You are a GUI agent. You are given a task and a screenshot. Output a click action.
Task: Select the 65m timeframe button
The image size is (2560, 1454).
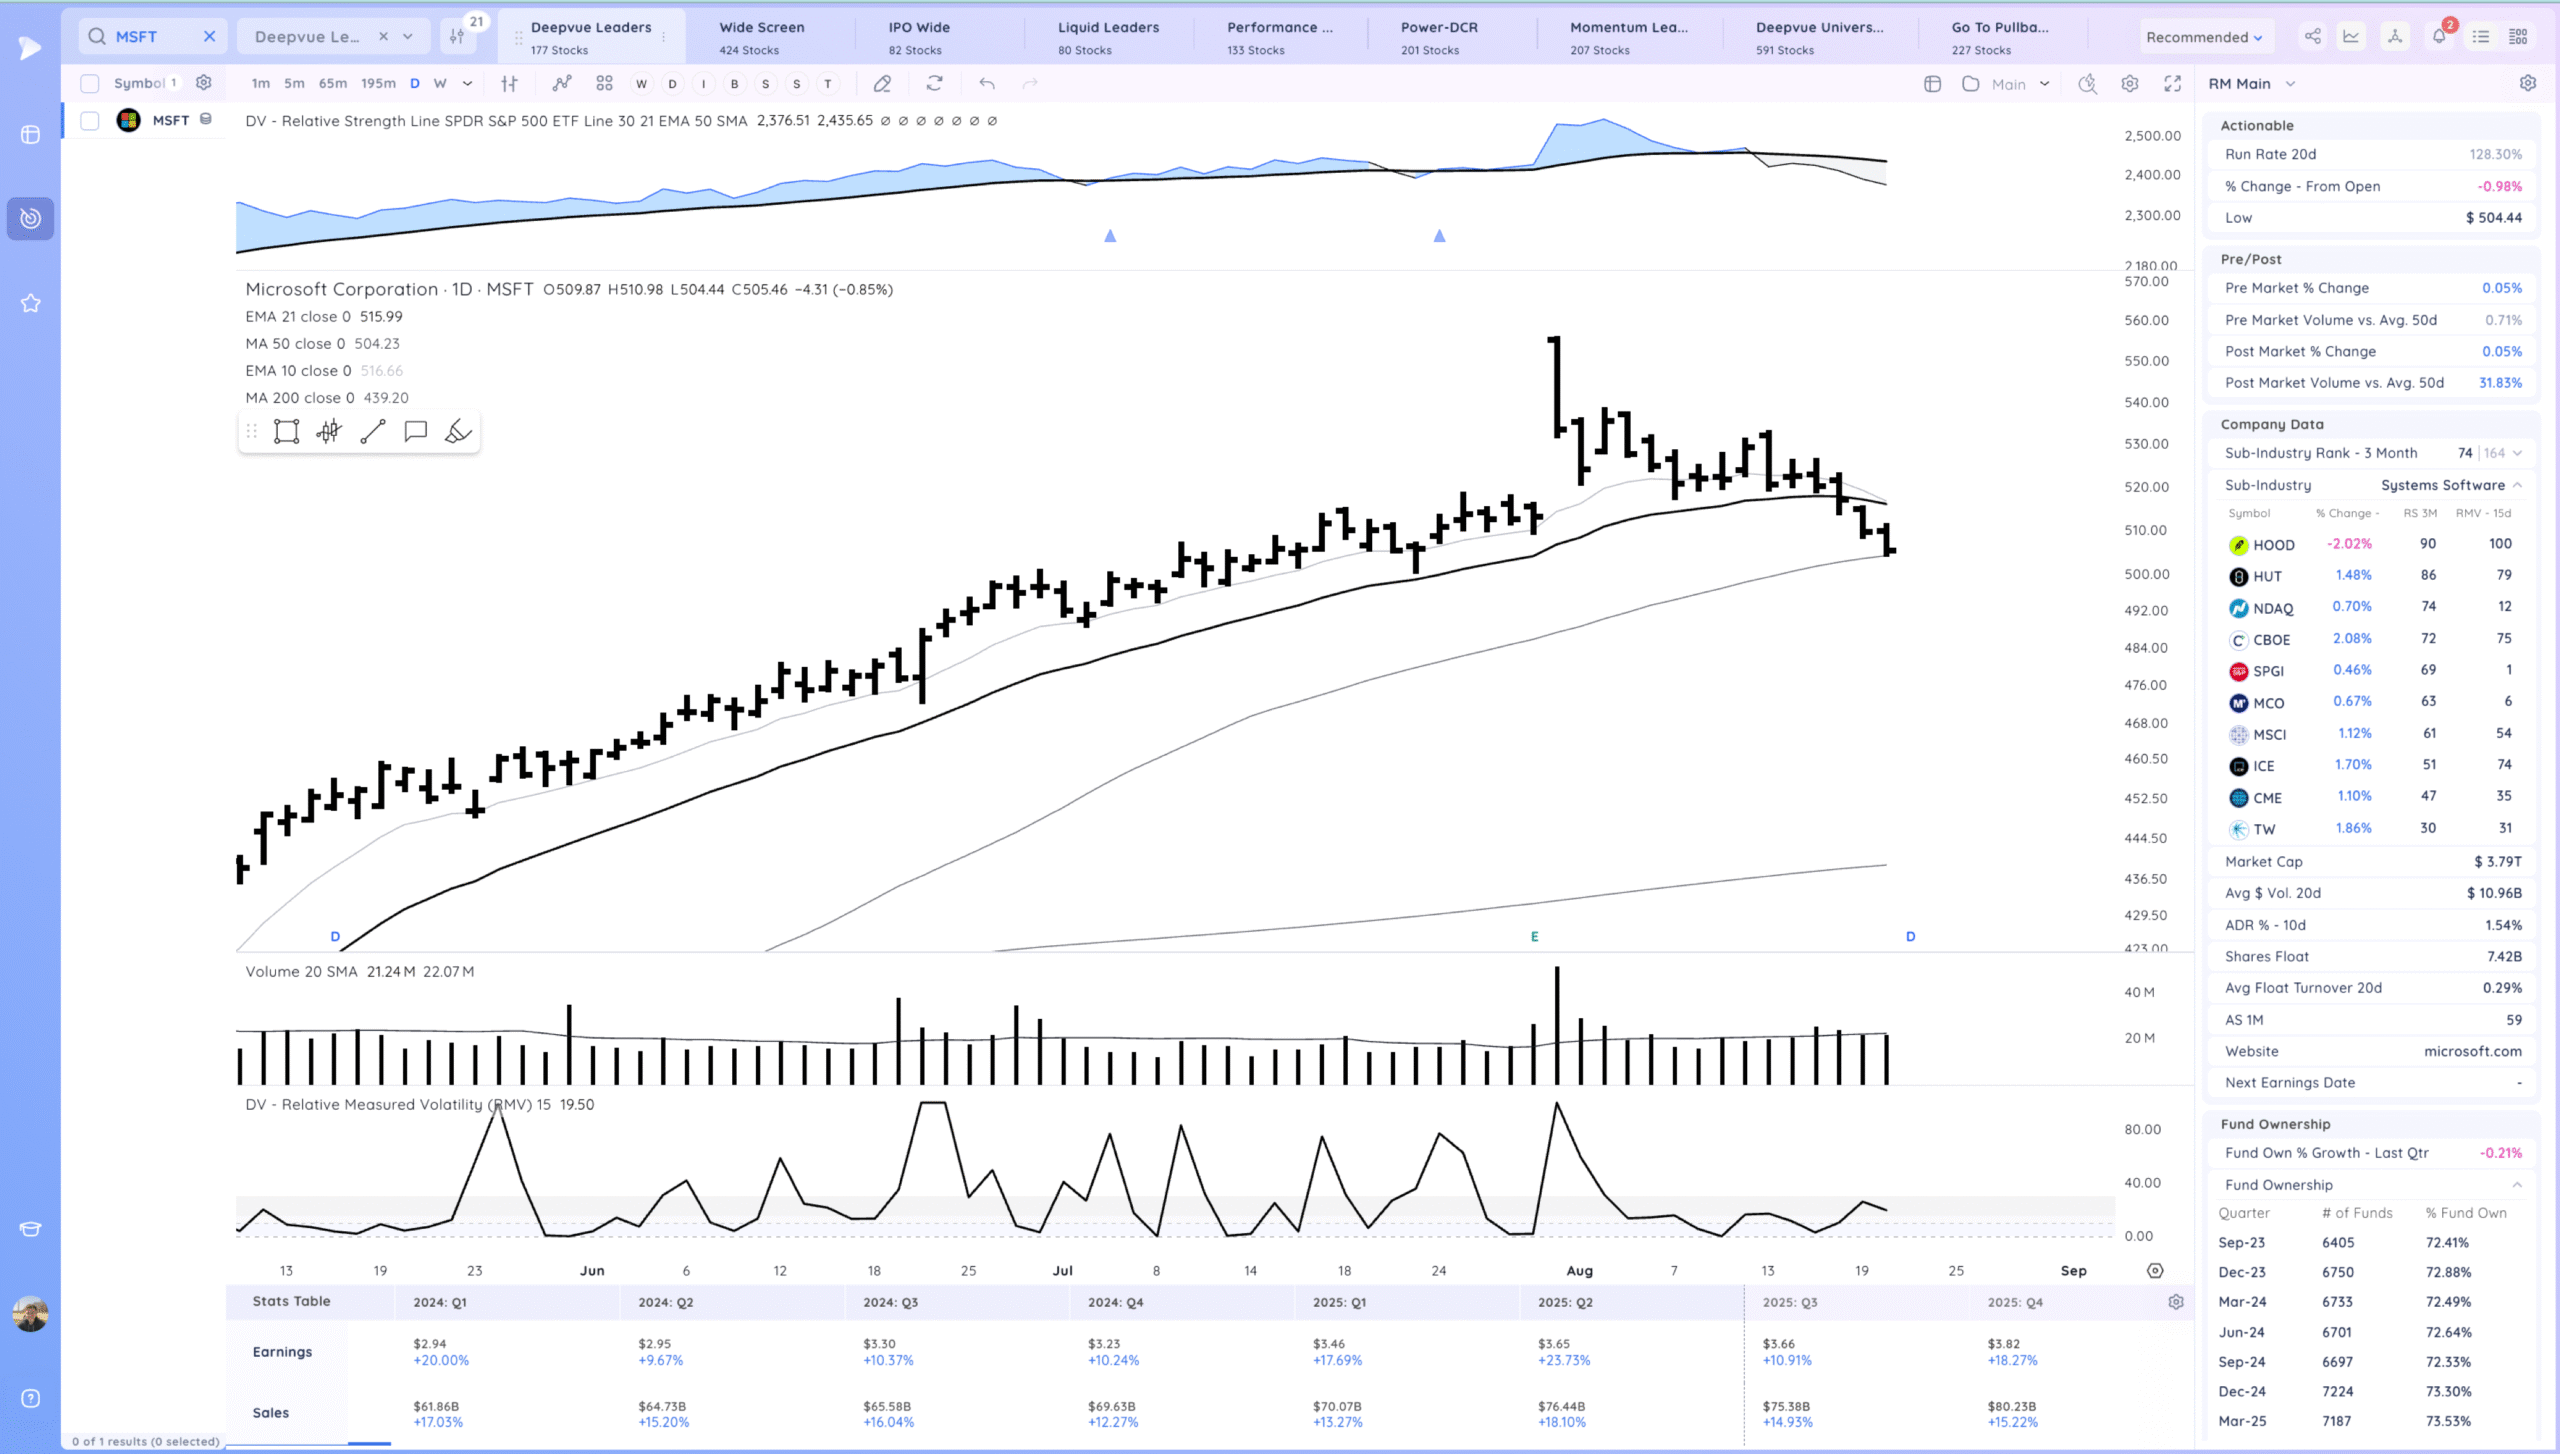[x=332, y=84]
